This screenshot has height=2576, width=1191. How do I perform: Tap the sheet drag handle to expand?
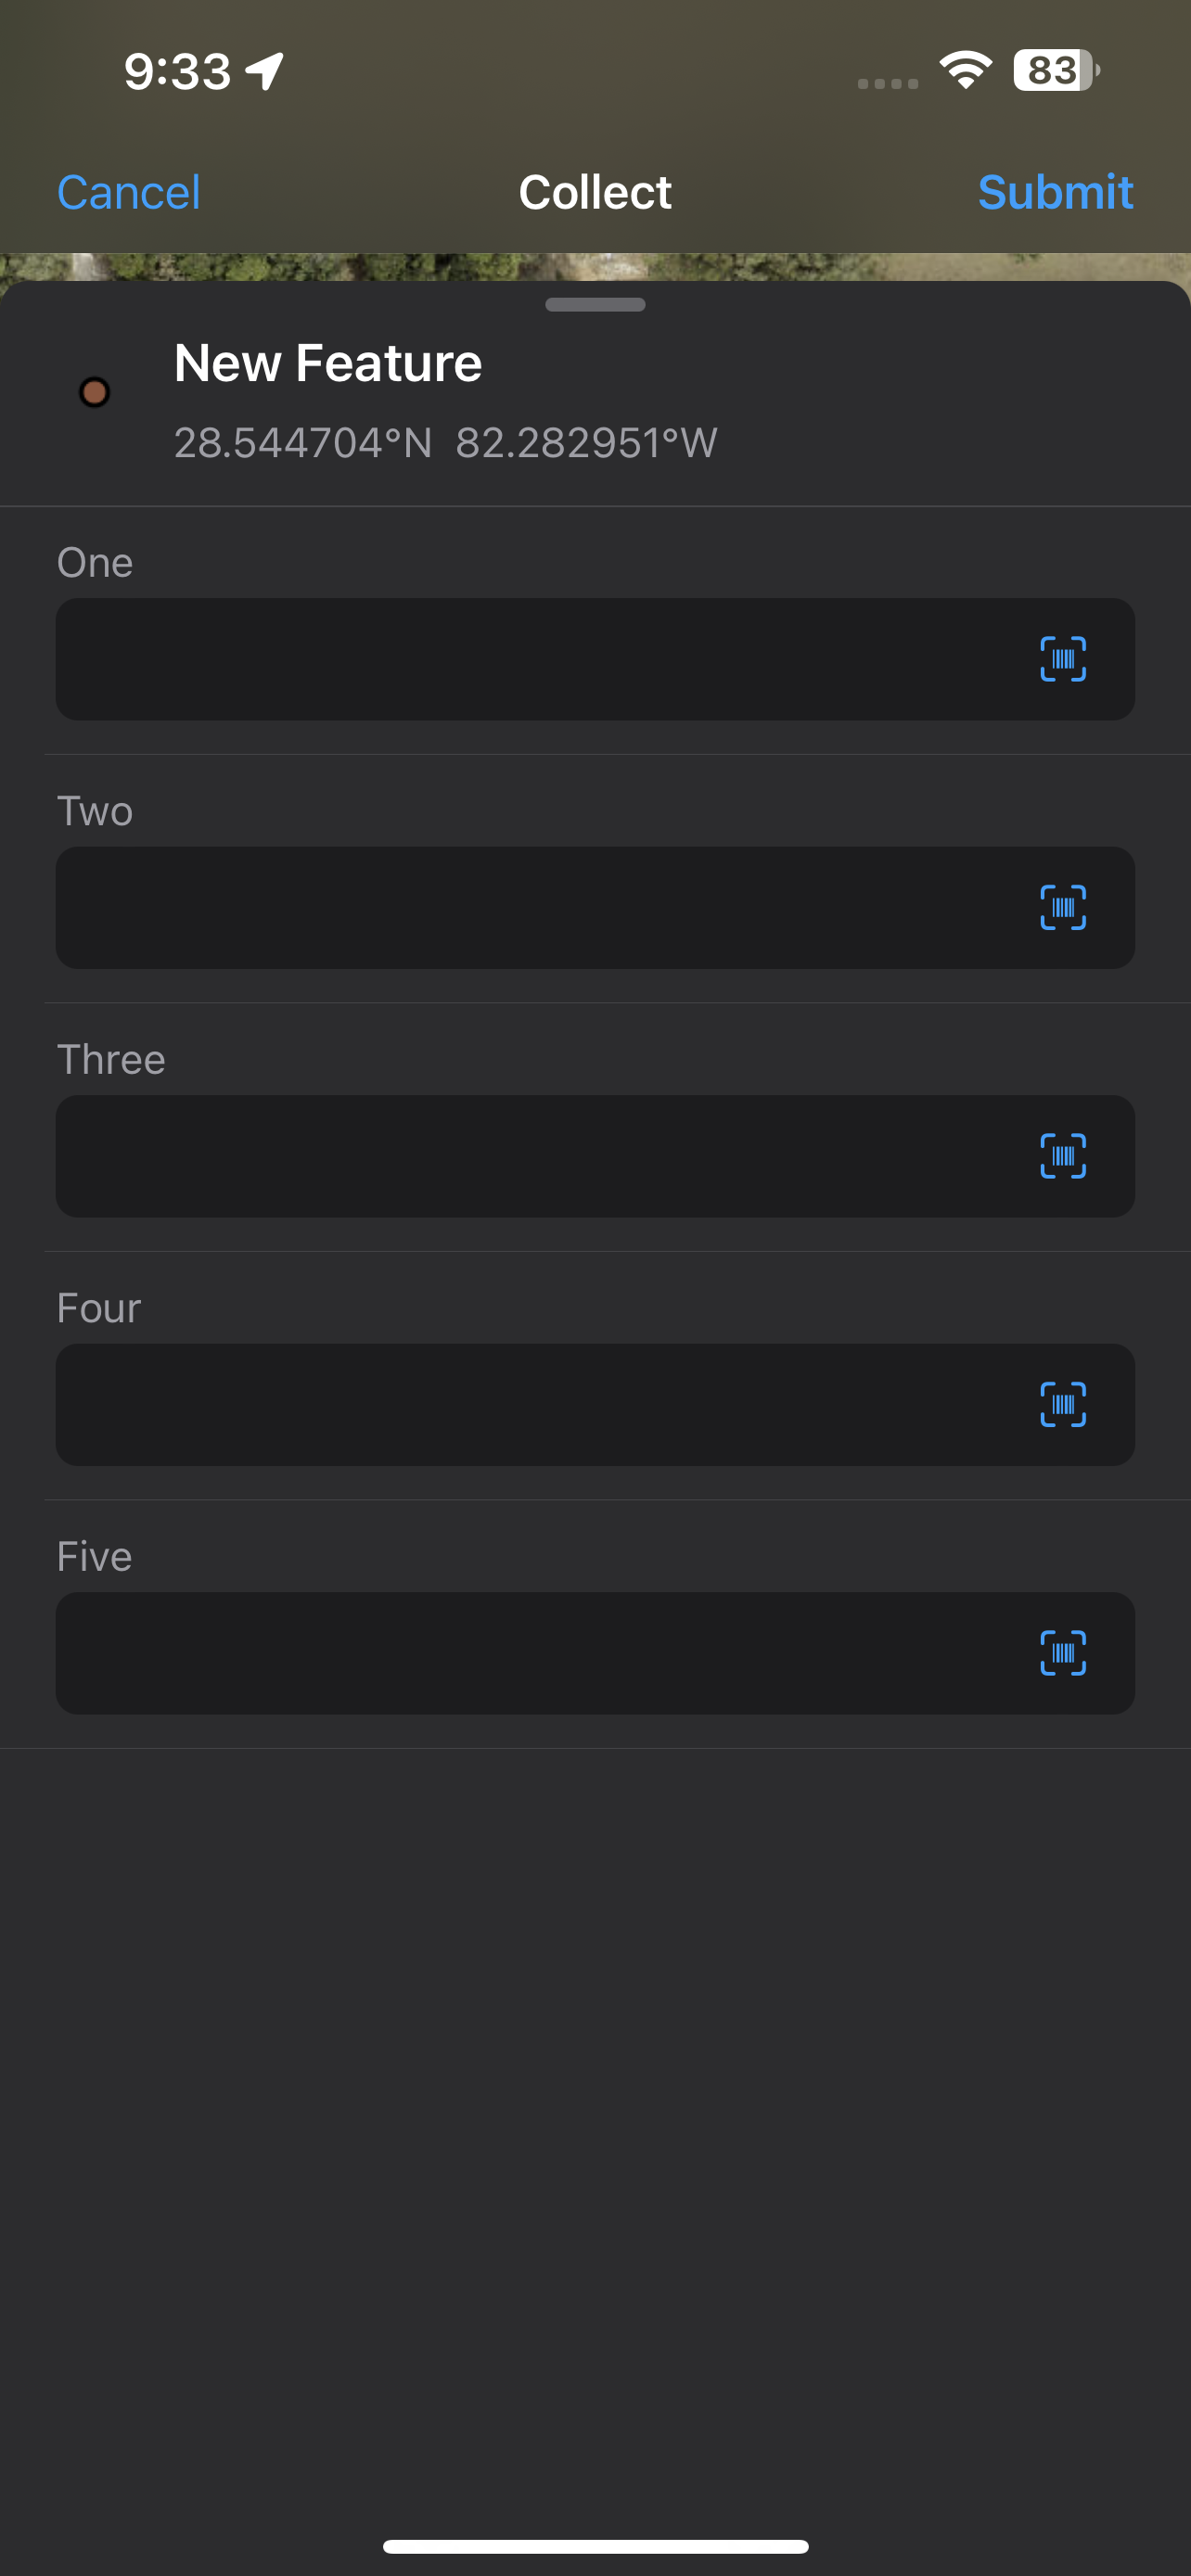click(x=595, y=305)
